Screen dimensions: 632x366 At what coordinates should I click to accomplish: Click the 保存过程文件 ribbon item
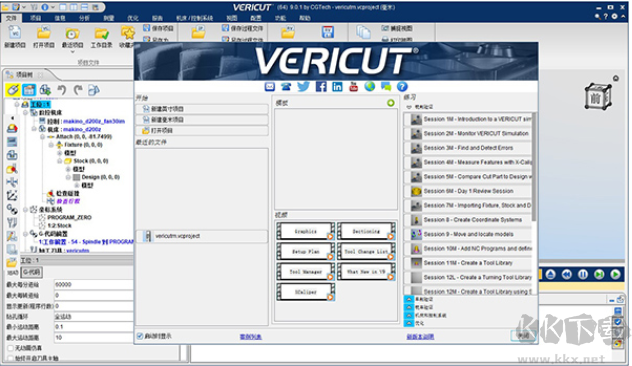tap(243, 28)
